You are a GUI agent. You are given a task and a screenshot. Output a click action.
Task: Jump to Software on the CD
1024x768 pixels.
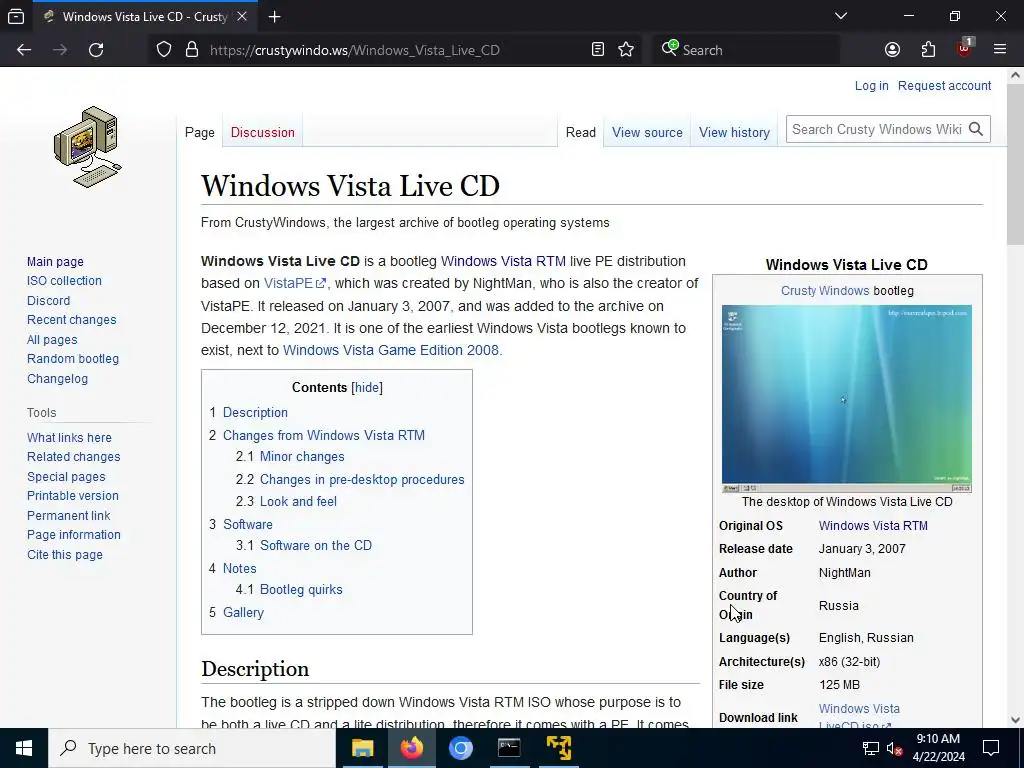pyautogui.click(x=316, y=545)
